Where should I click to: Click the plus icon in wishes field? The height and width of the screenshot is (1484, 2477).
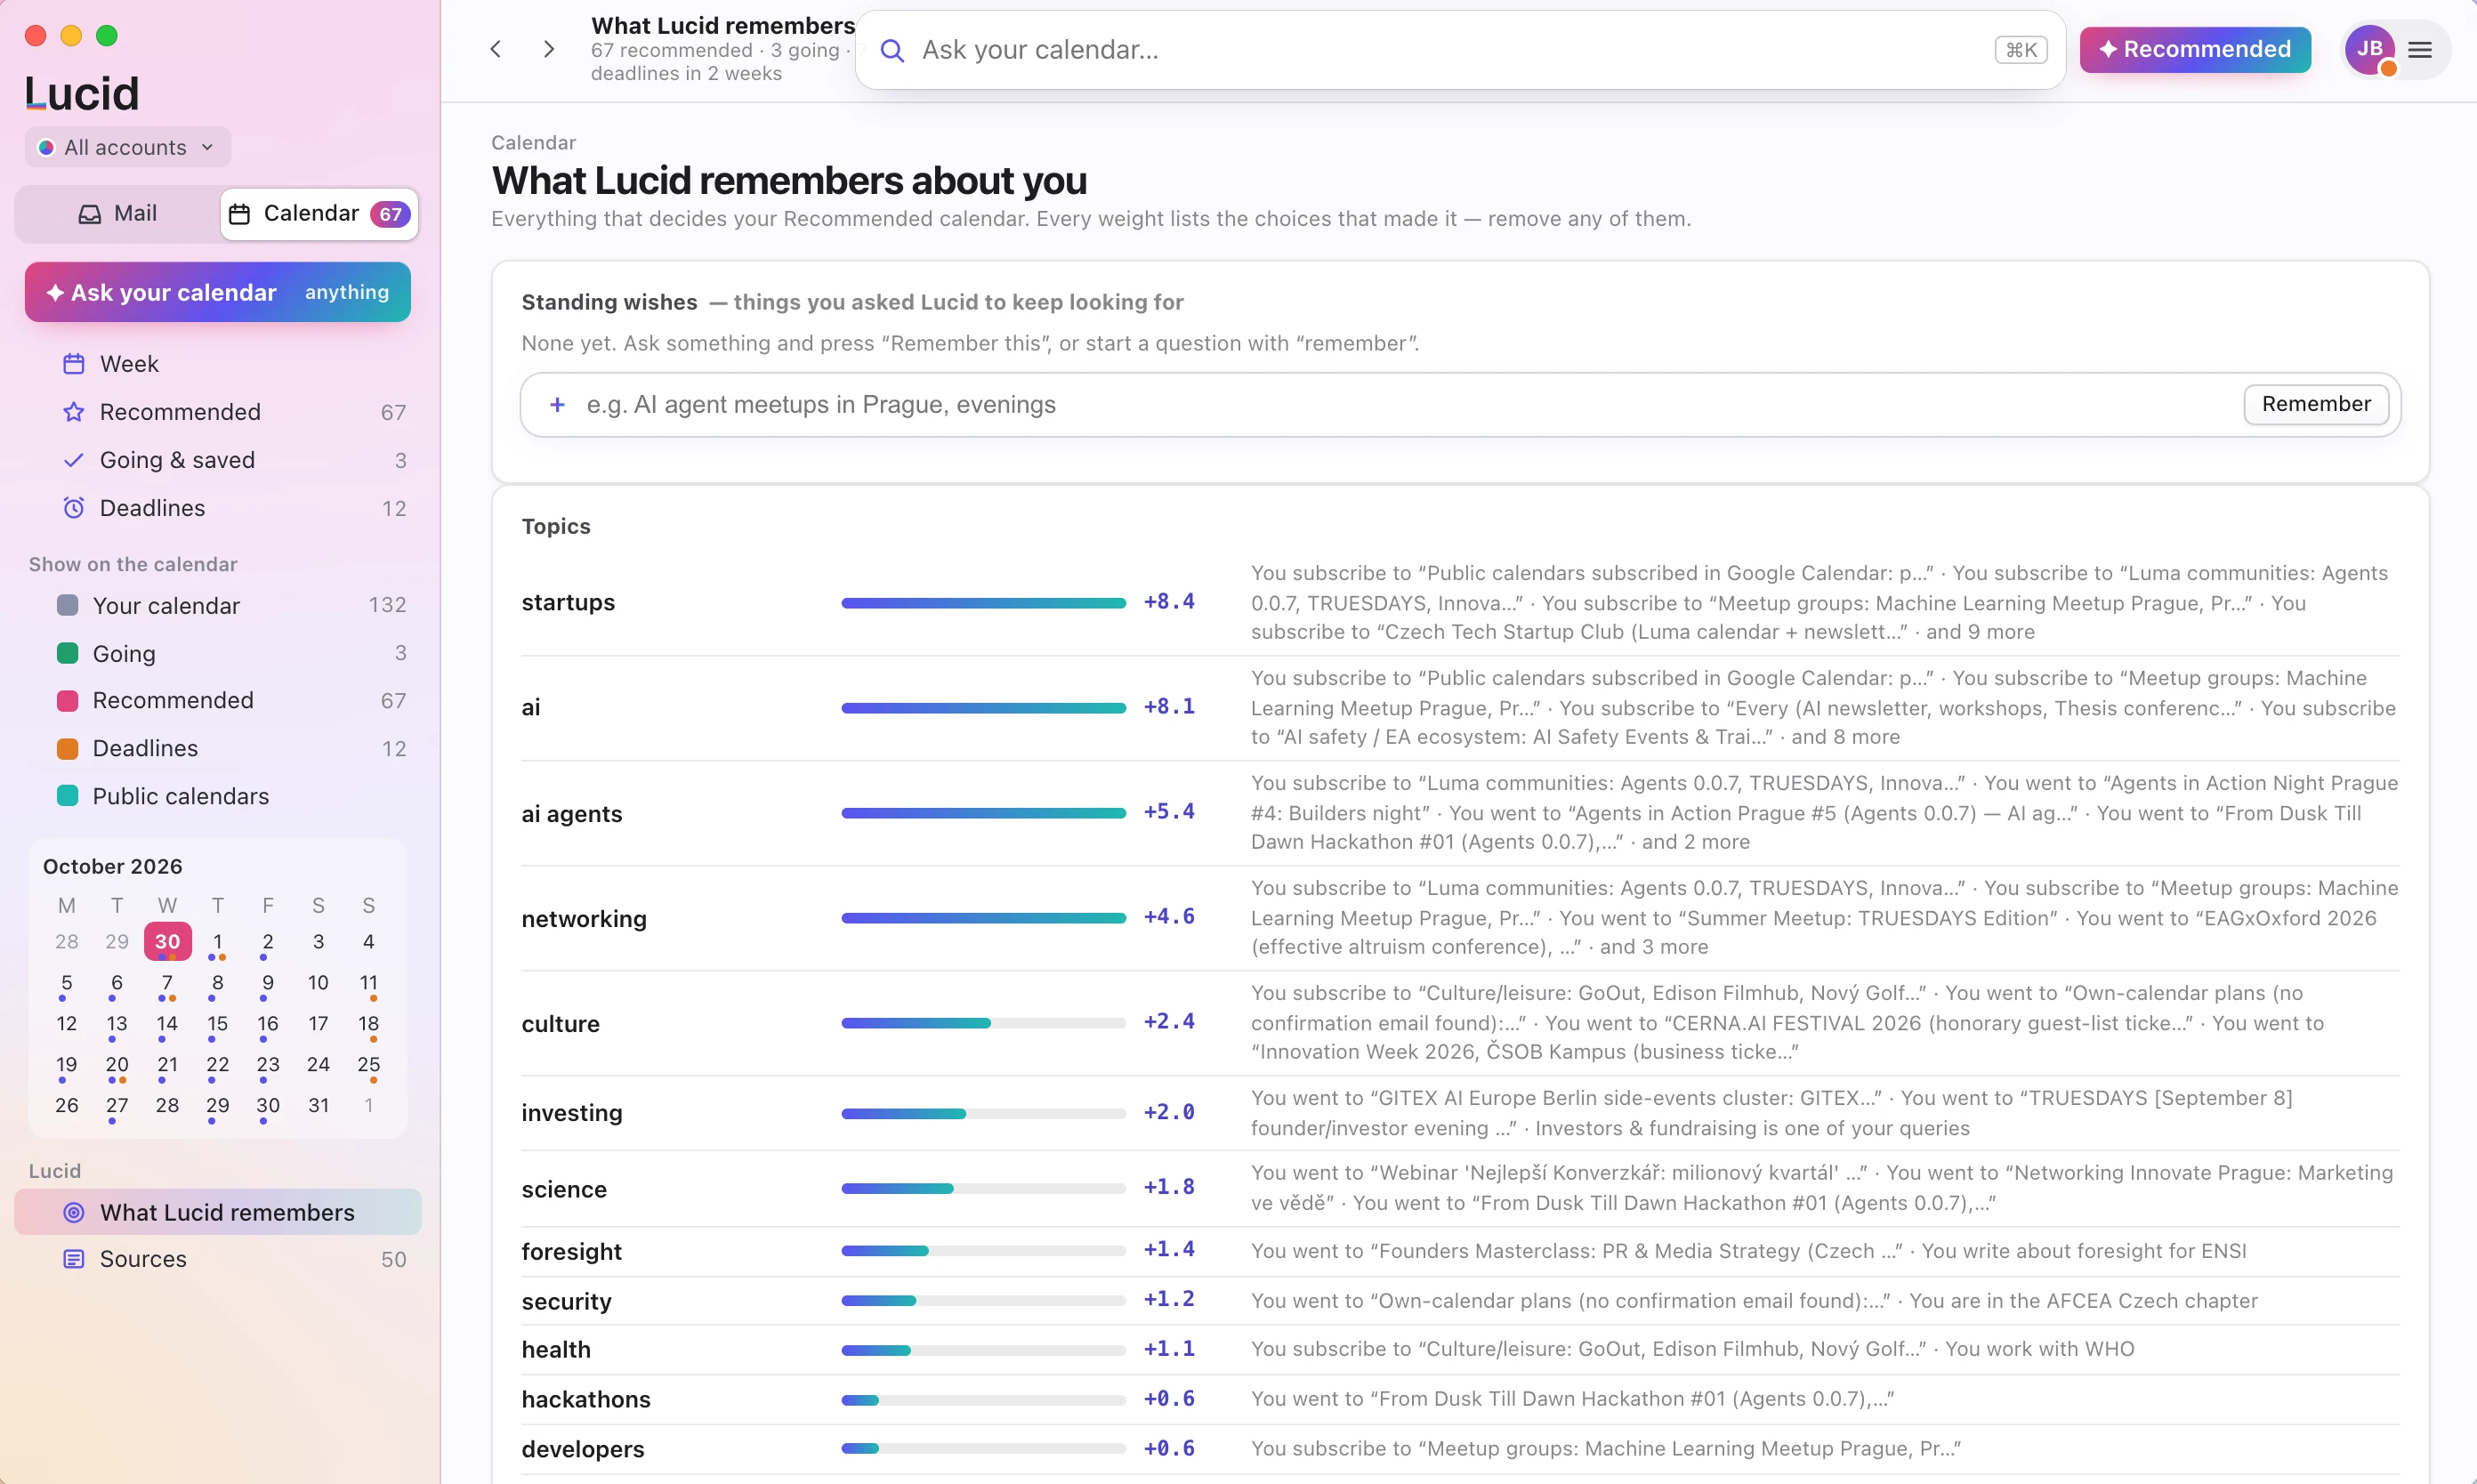point(557,404)
